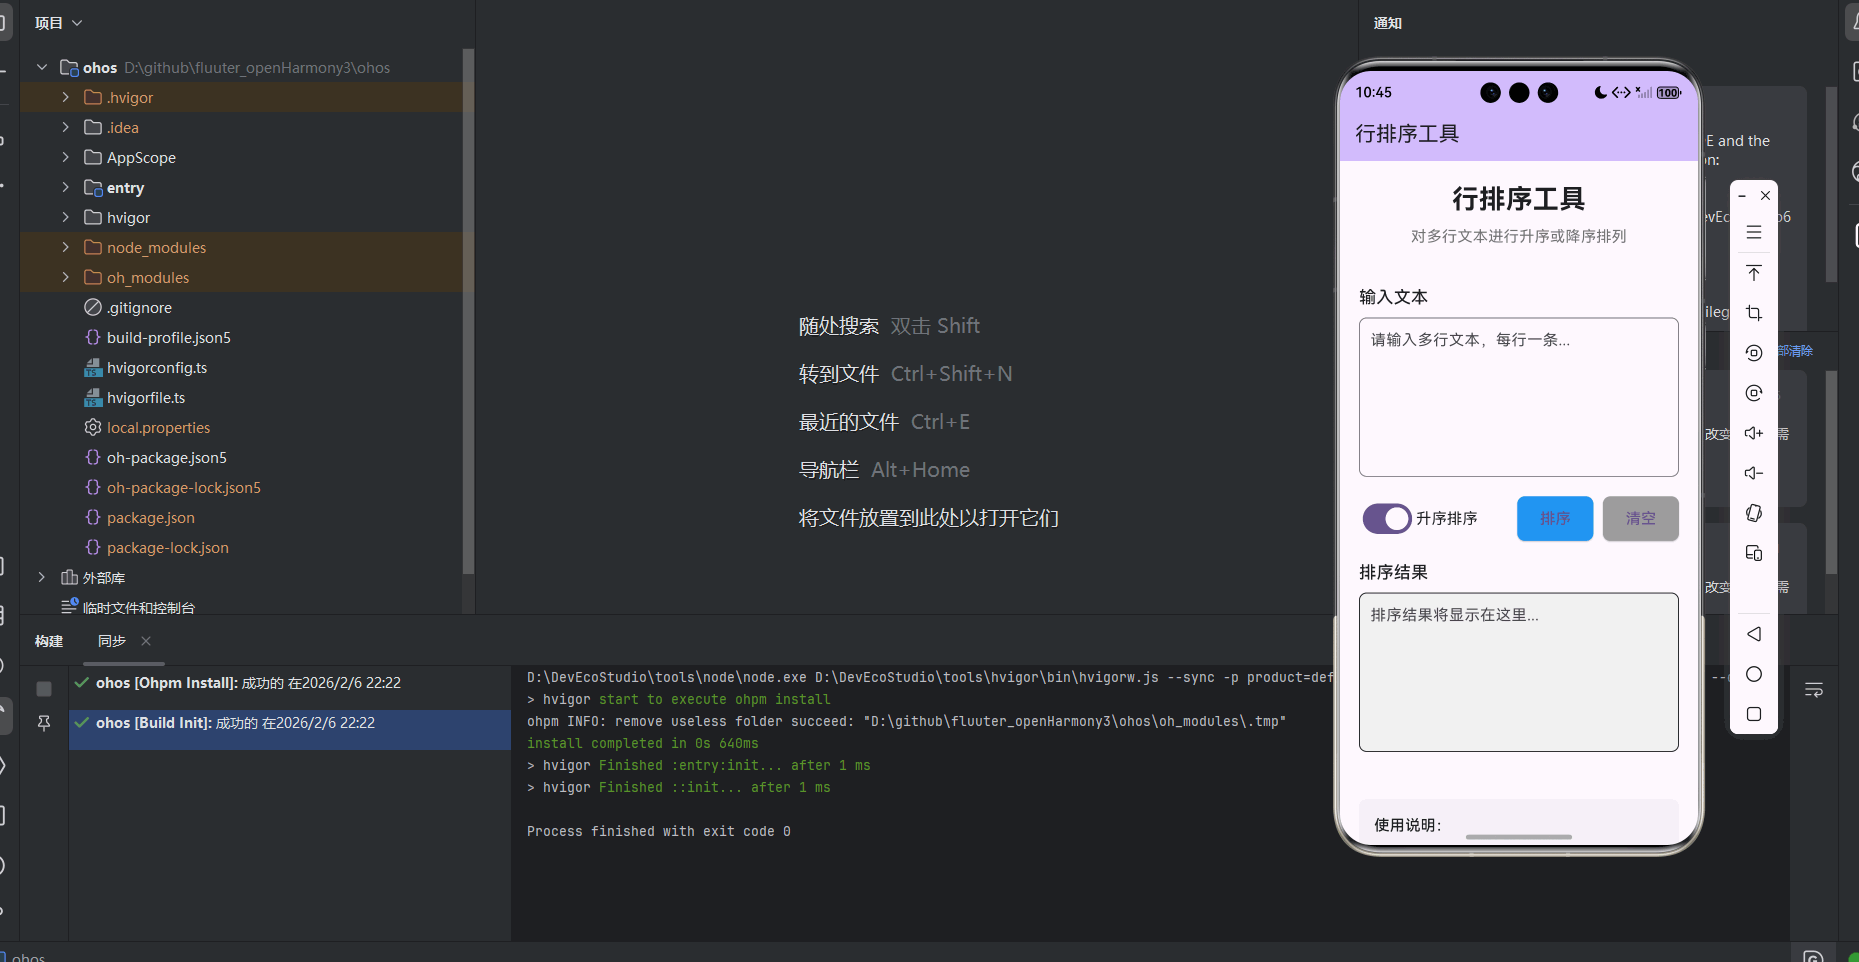Open oh-package.json5 file

point(166,457)
